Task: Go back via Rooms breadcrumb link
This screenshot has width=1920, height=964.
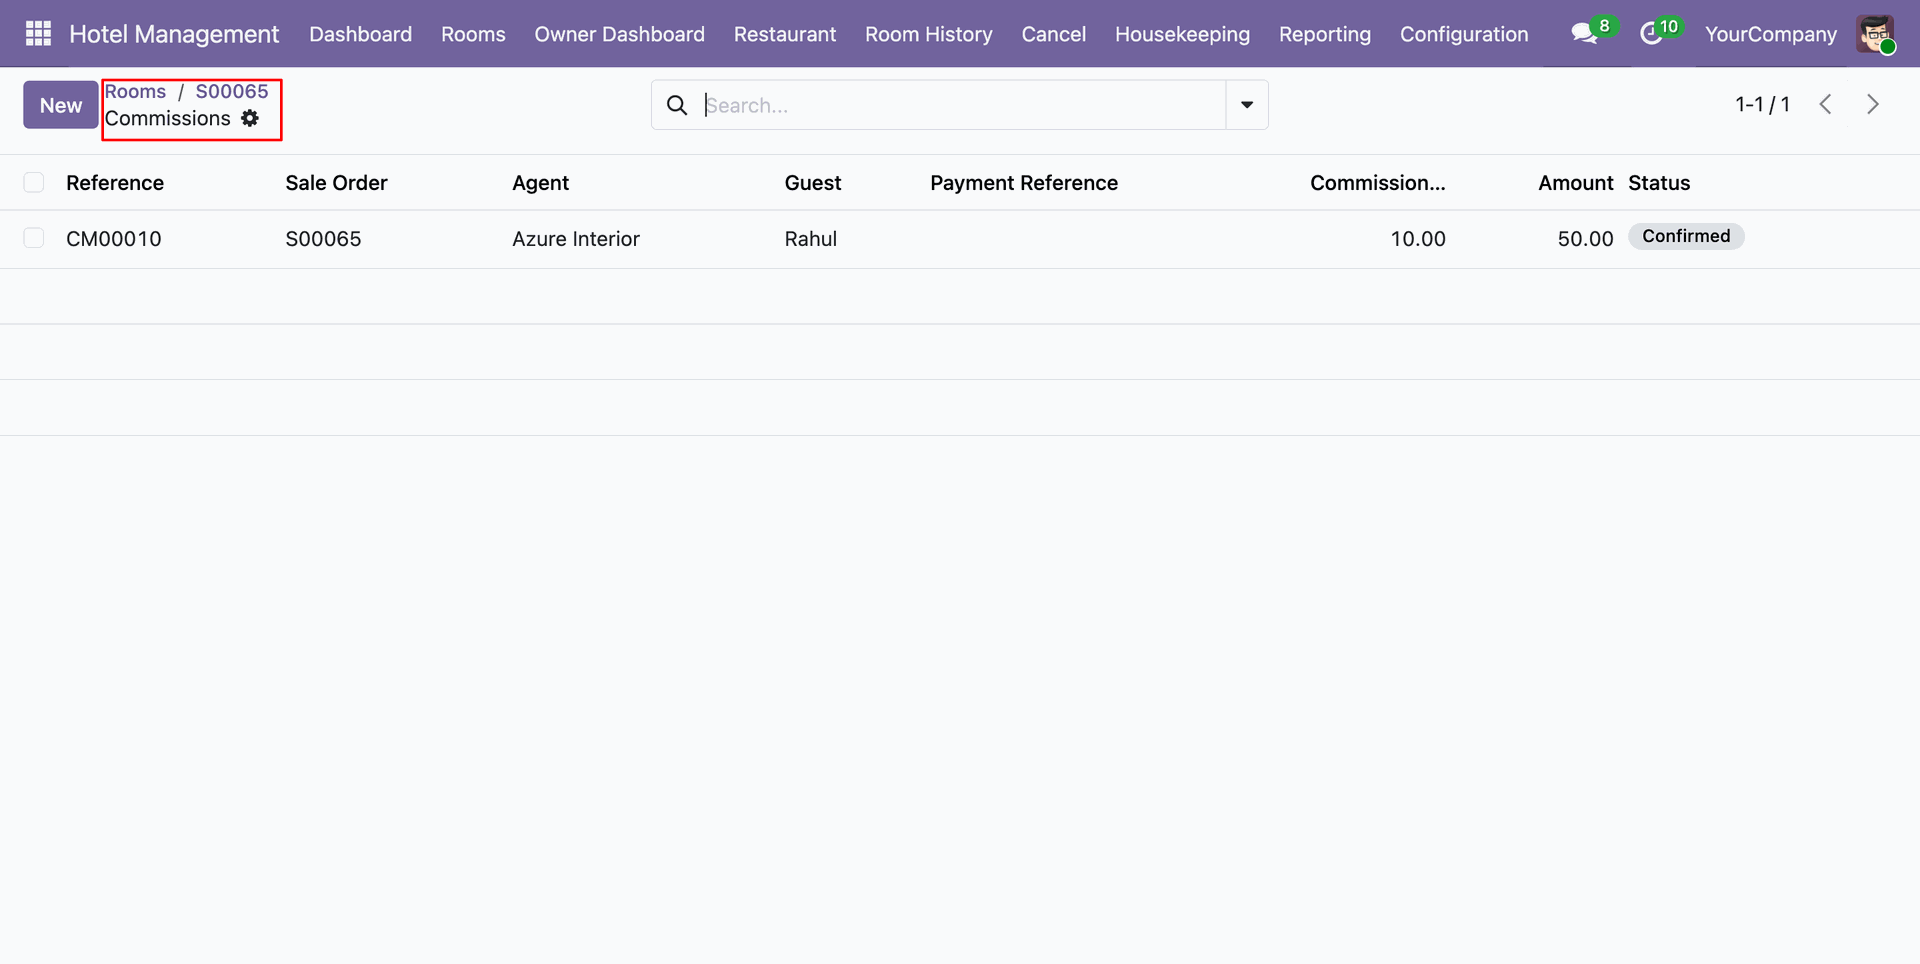Action: pos(135,91)
